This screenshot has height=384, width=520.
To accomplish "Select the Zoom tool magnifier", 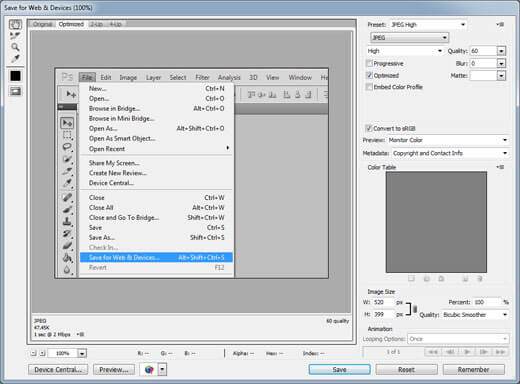I will pos(15,47).
